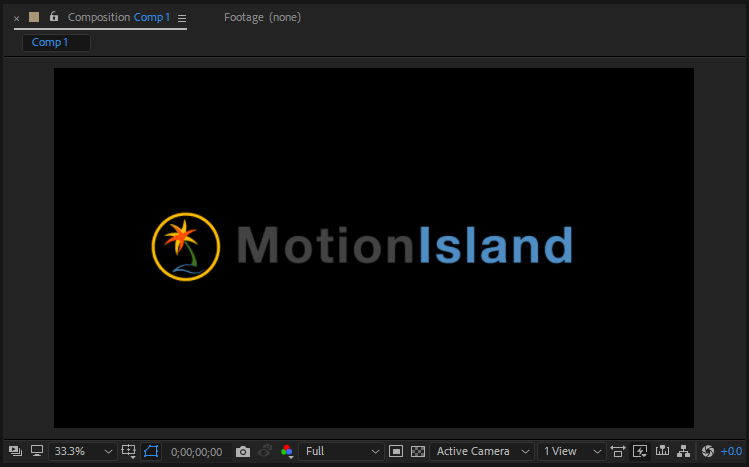
Task: Reset exposure with the aperture icon
Action: 708,451
